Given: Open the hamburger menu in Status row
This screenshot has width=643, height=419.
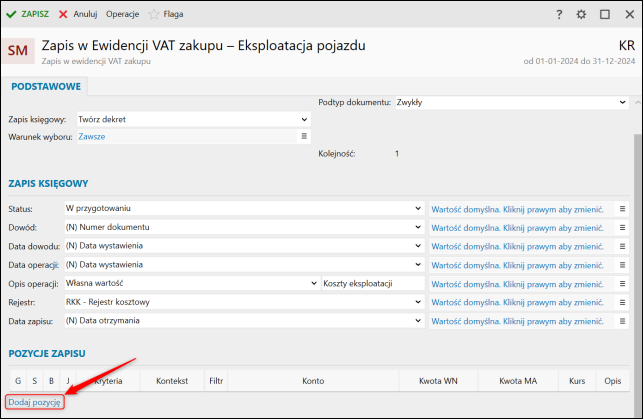Looking at the screenshot, I should tap(622, 209).
